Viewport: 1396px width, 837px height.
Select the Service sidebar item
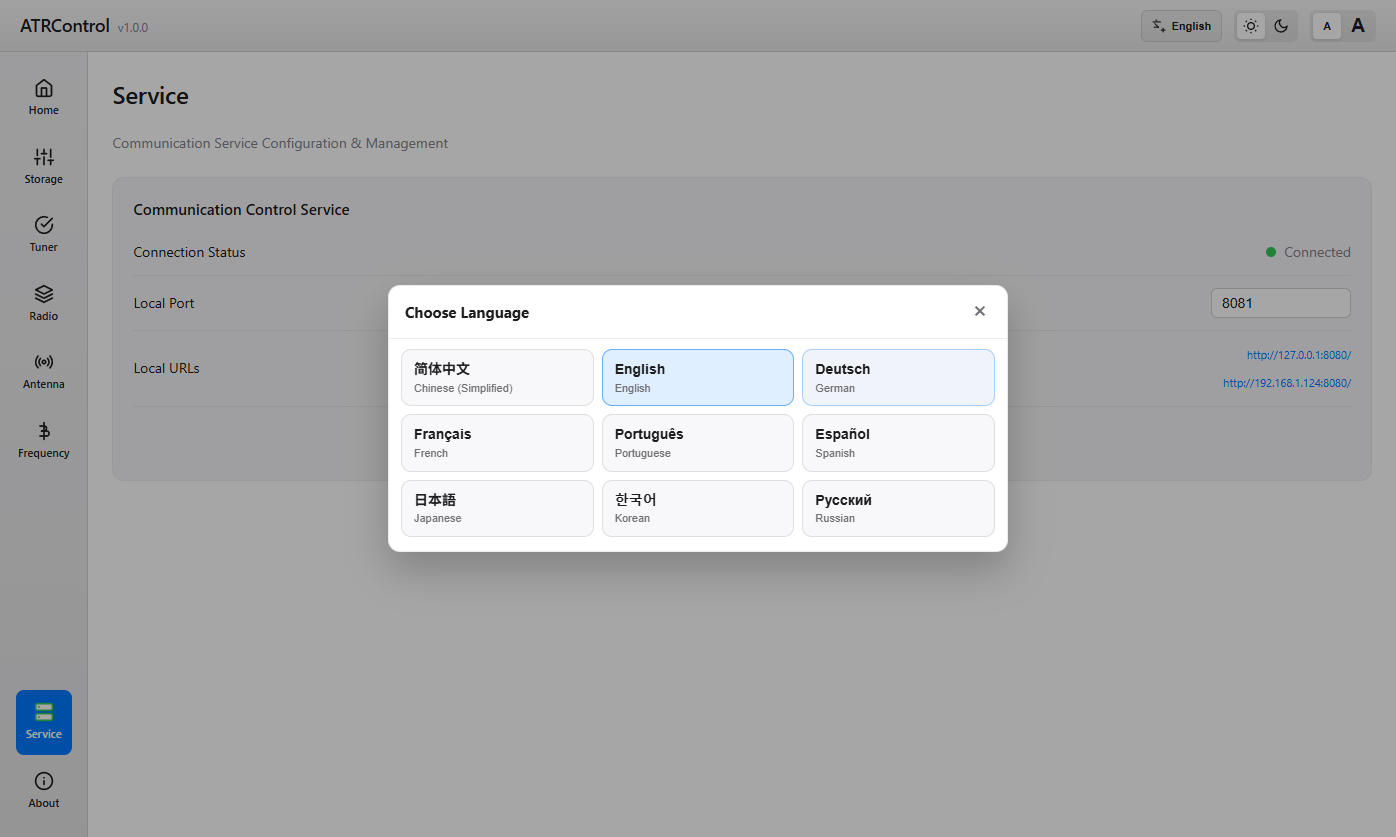coord(44,722)
